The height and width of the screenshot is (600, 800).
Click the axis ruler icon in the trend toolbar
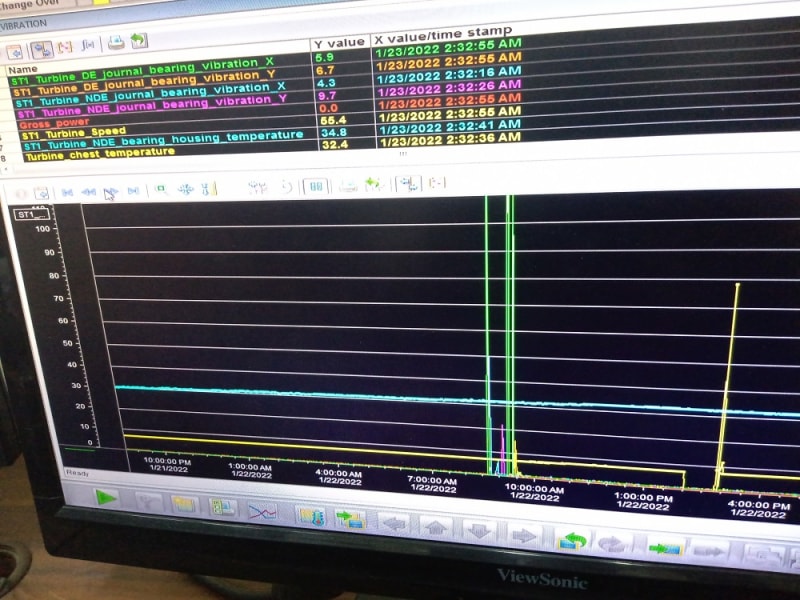point(209,189)
